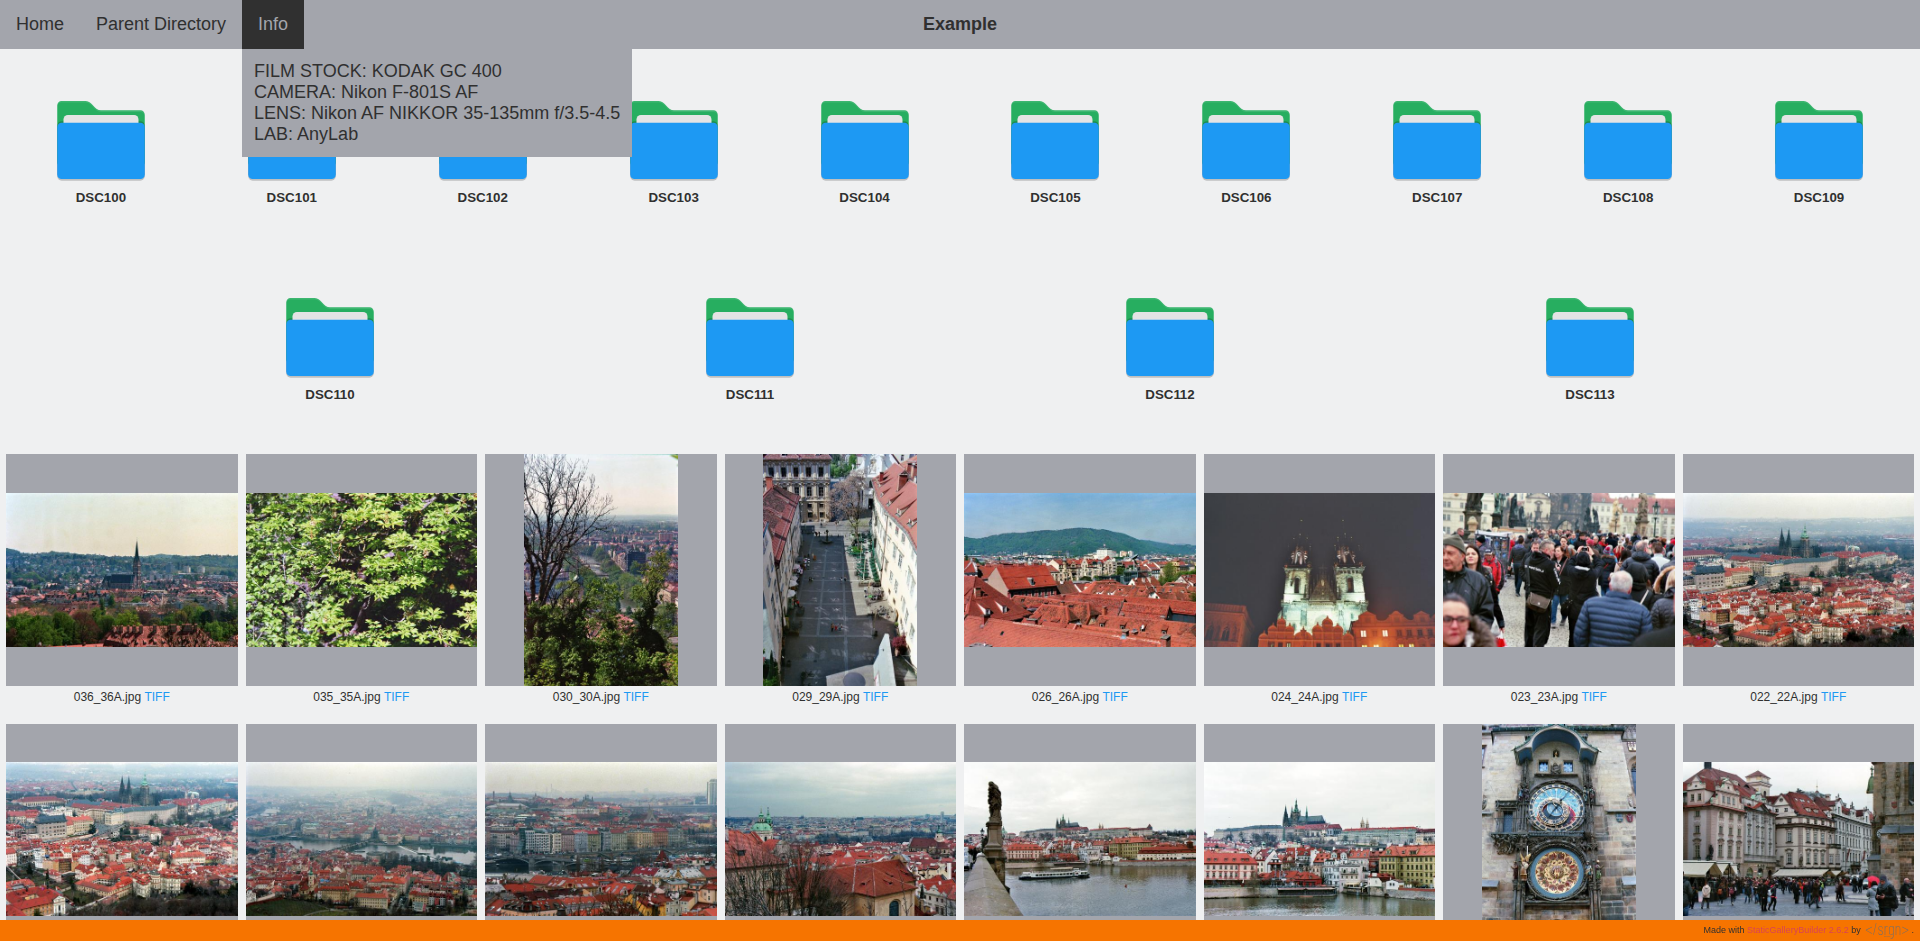The width and height of the screenshot is (1920, 941).
Task: Open the DSC113 folder
Action: 1589,338
